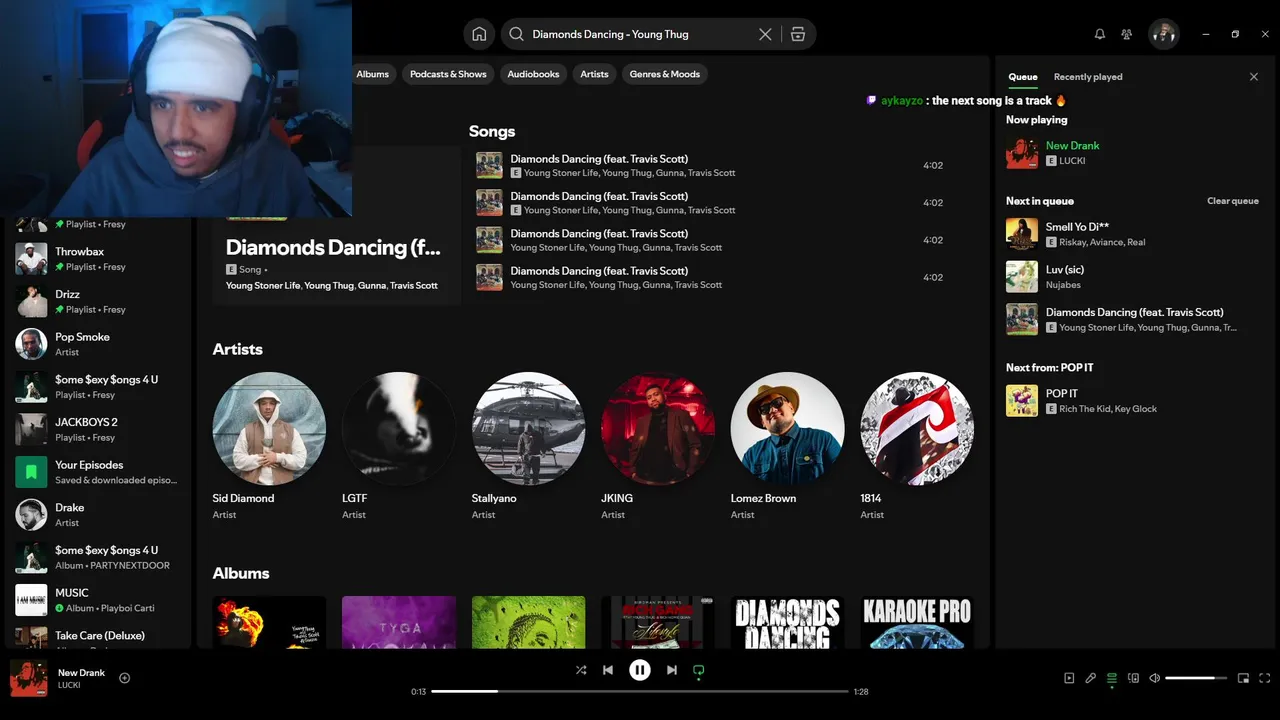Image resolution: width=1280 pixels, height=720 pixels.
Task: Open the Now Playing view icon
Action: (1069, 678)
